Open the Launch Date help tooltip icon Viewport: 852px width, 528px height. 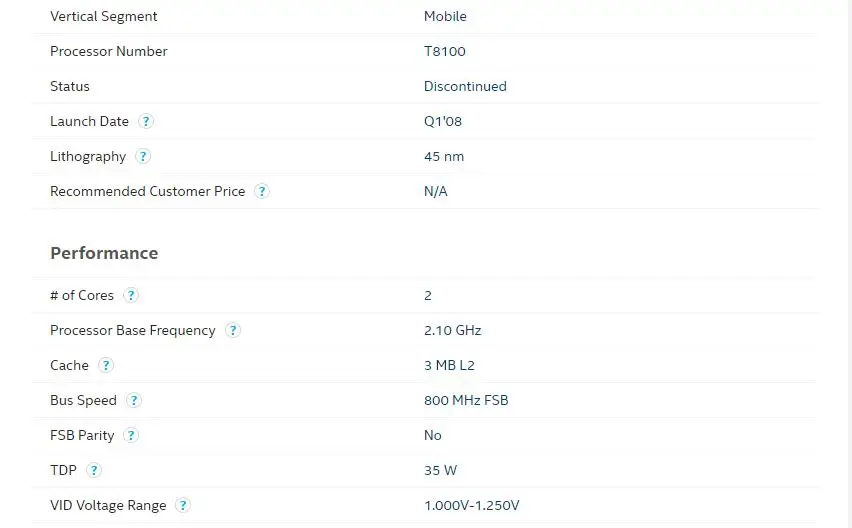click(146, 121)
